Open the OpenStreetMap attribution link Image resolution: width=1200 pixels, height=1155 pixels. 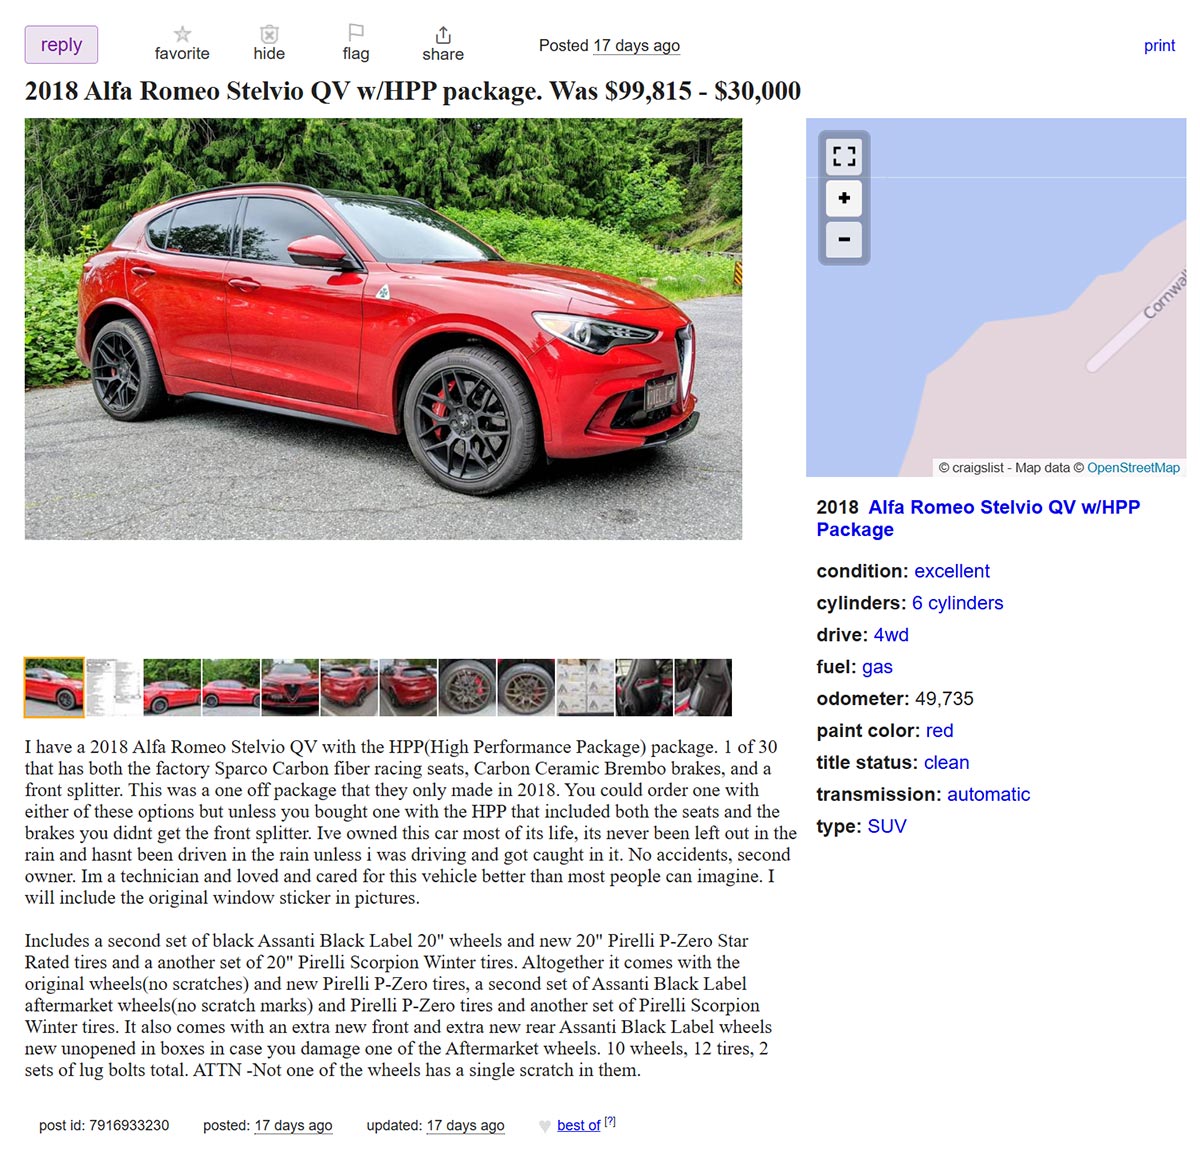(1133, 467)
